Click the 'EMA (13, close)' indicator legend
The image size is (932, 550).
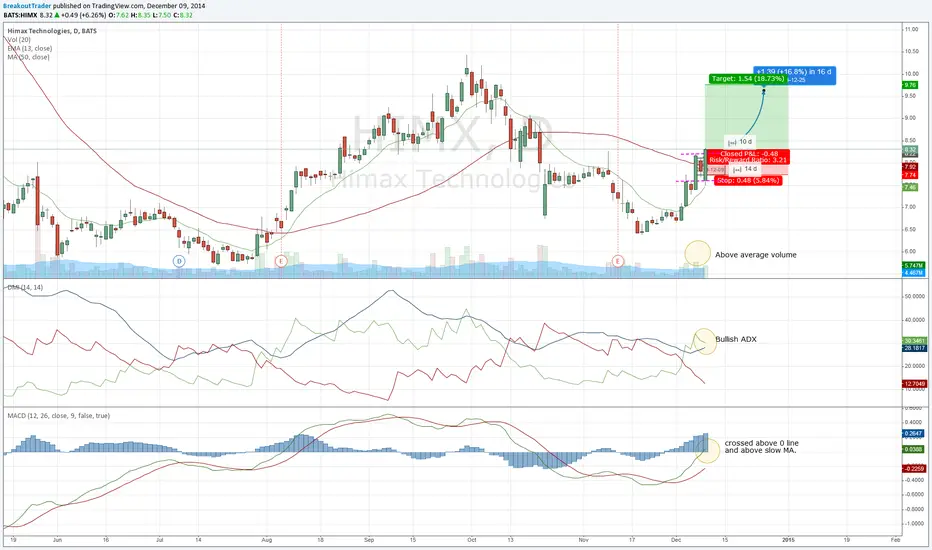(x=30, y=48)
